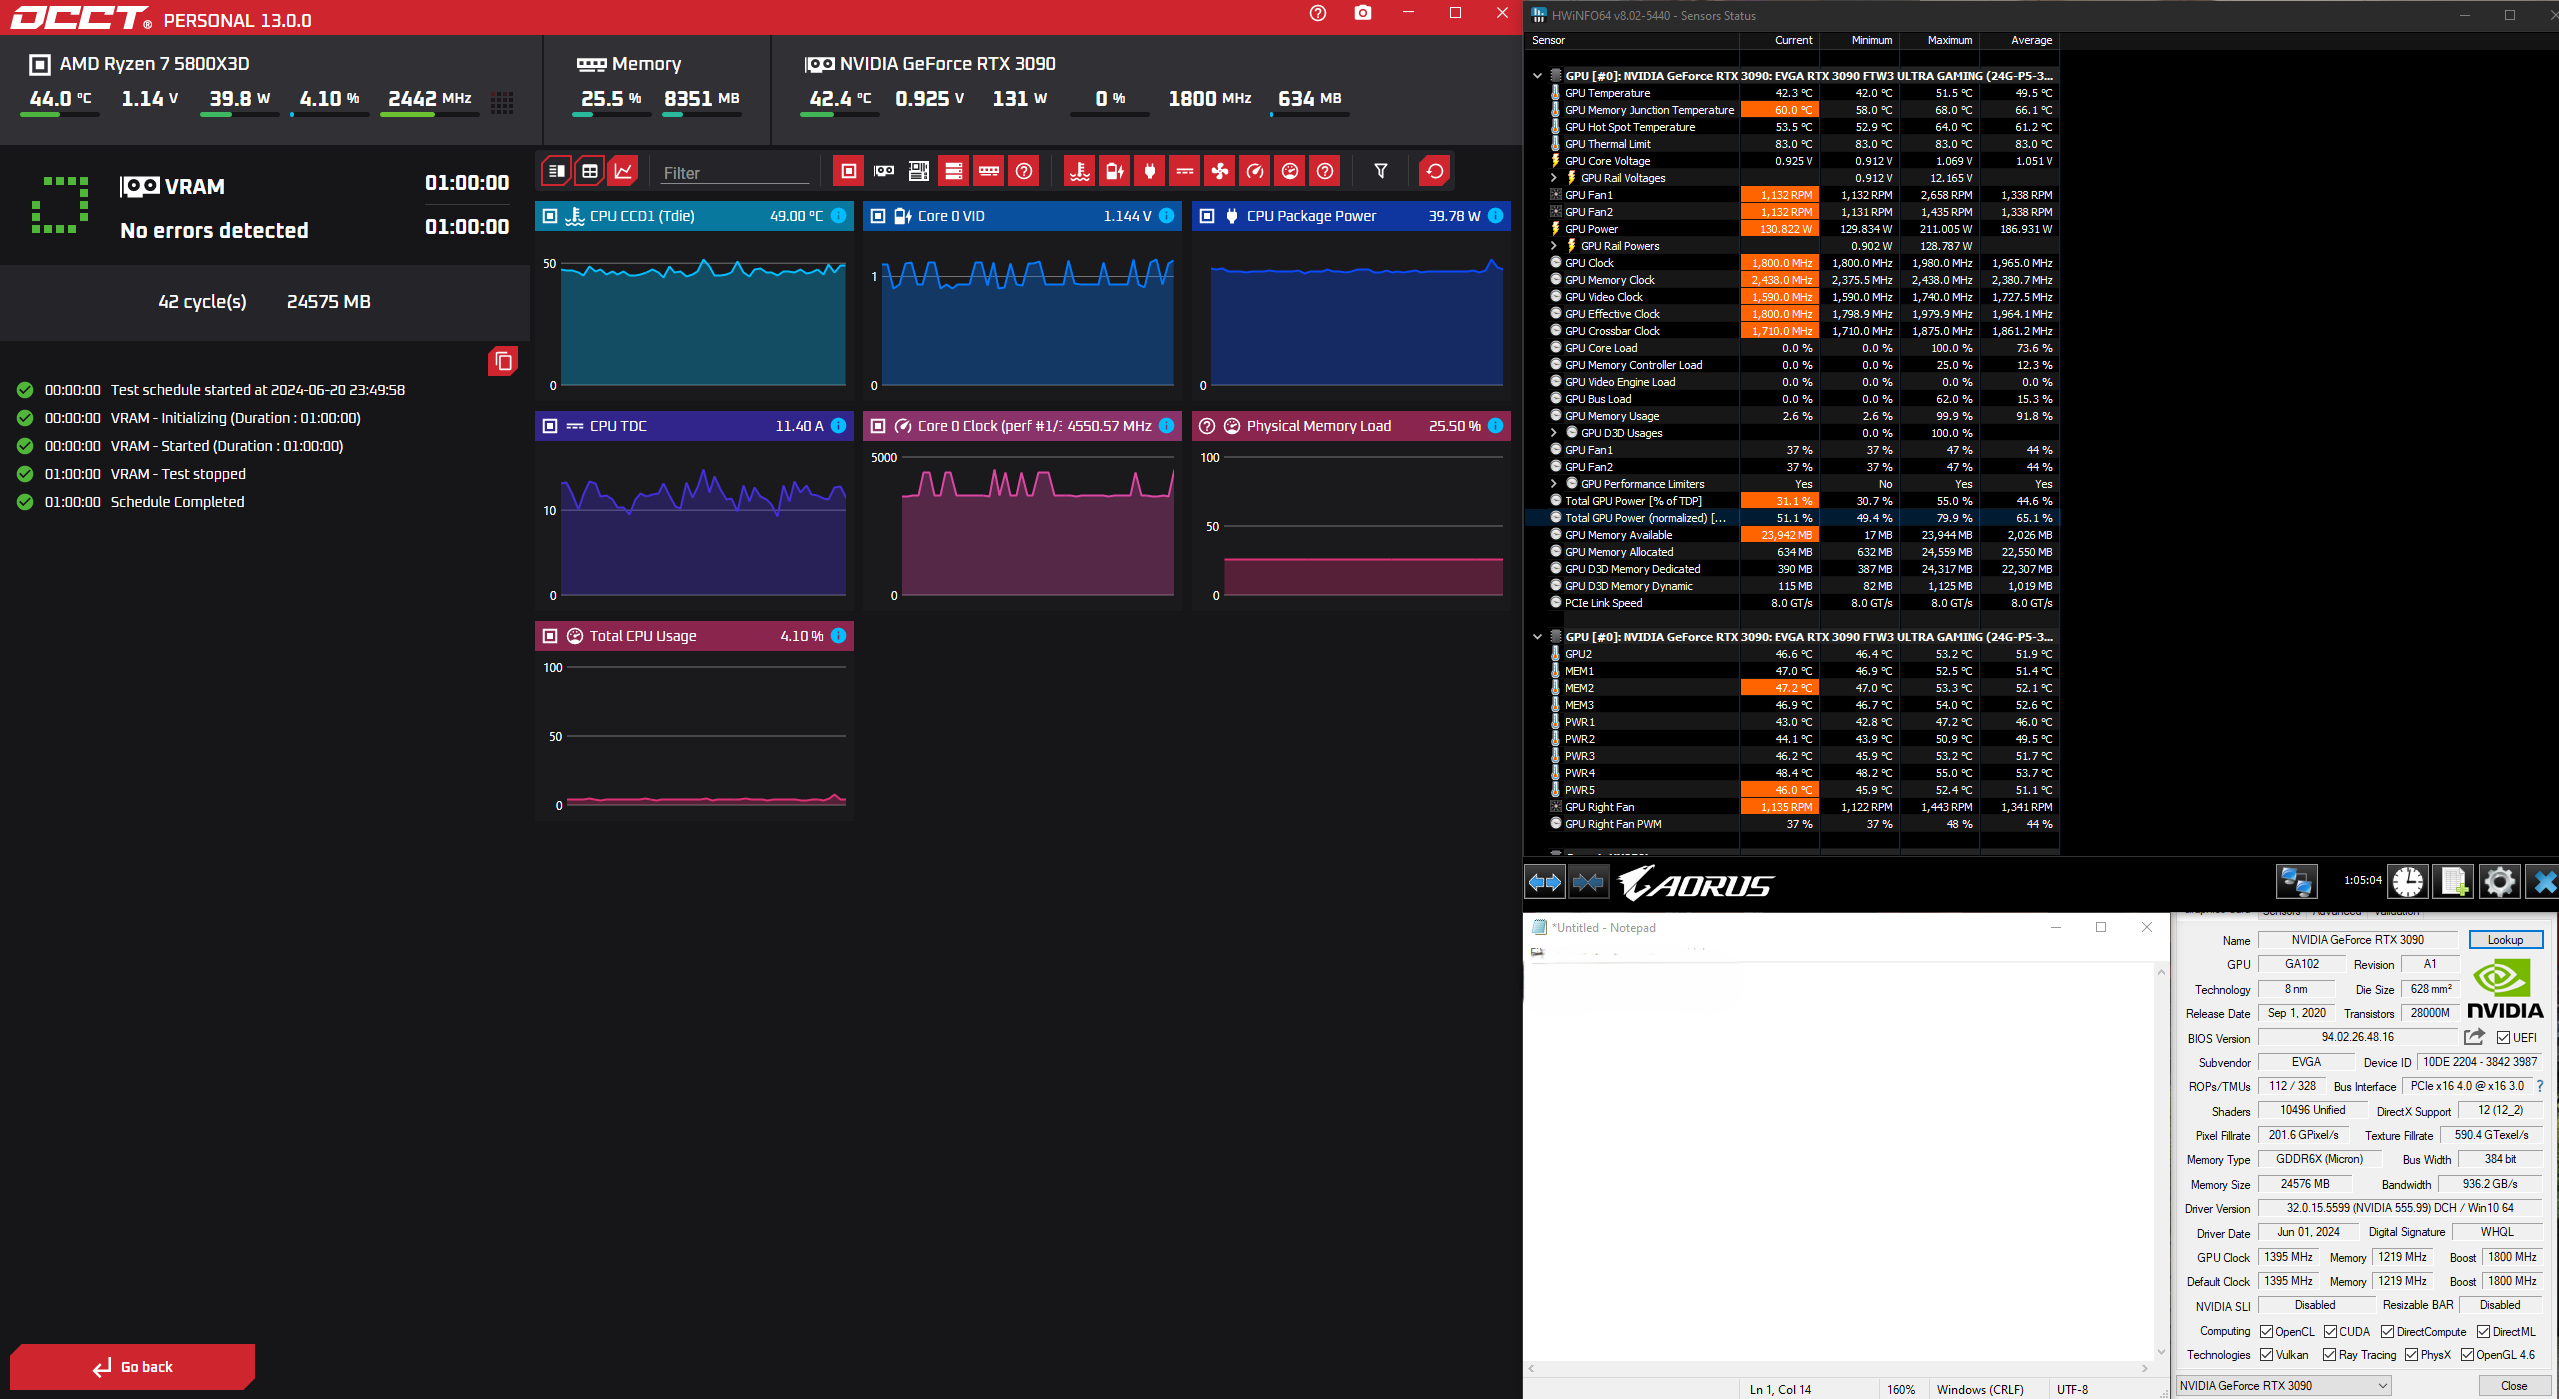Click the reset graphs refresh icon
The height and width of the screenshot is (1399, 2559).
point(1434,171)
